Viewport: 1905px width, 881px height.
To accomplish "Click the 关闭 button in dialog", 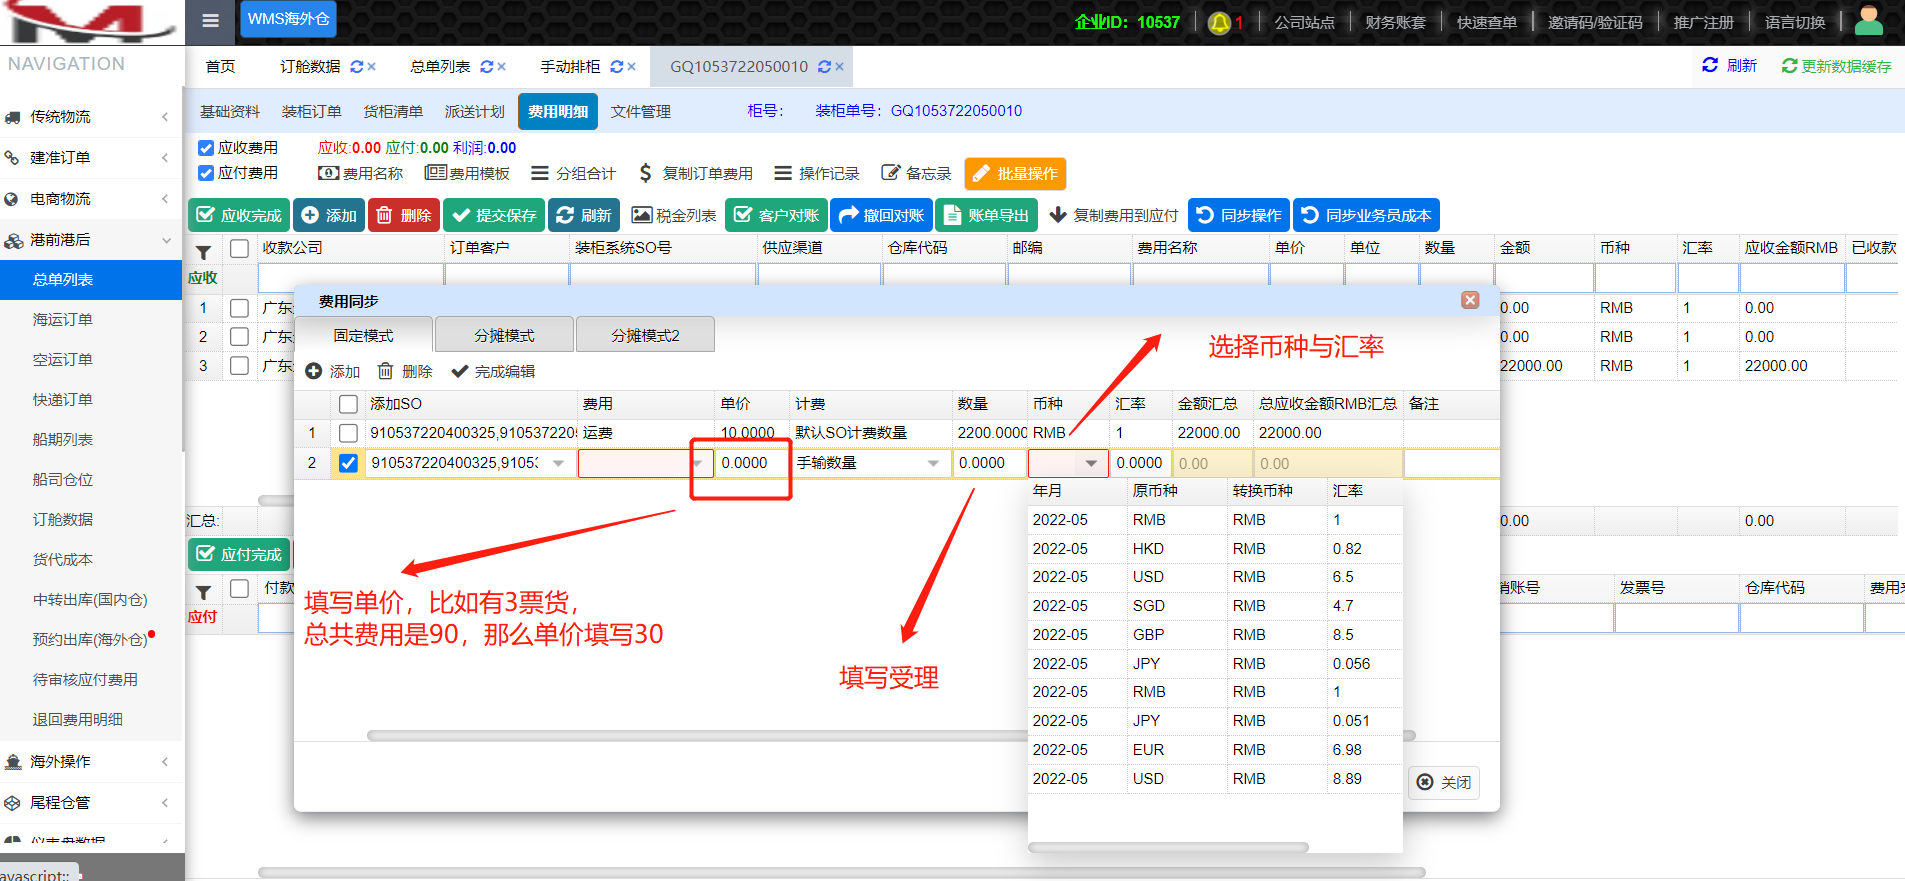I will [x=1444, y=782].
